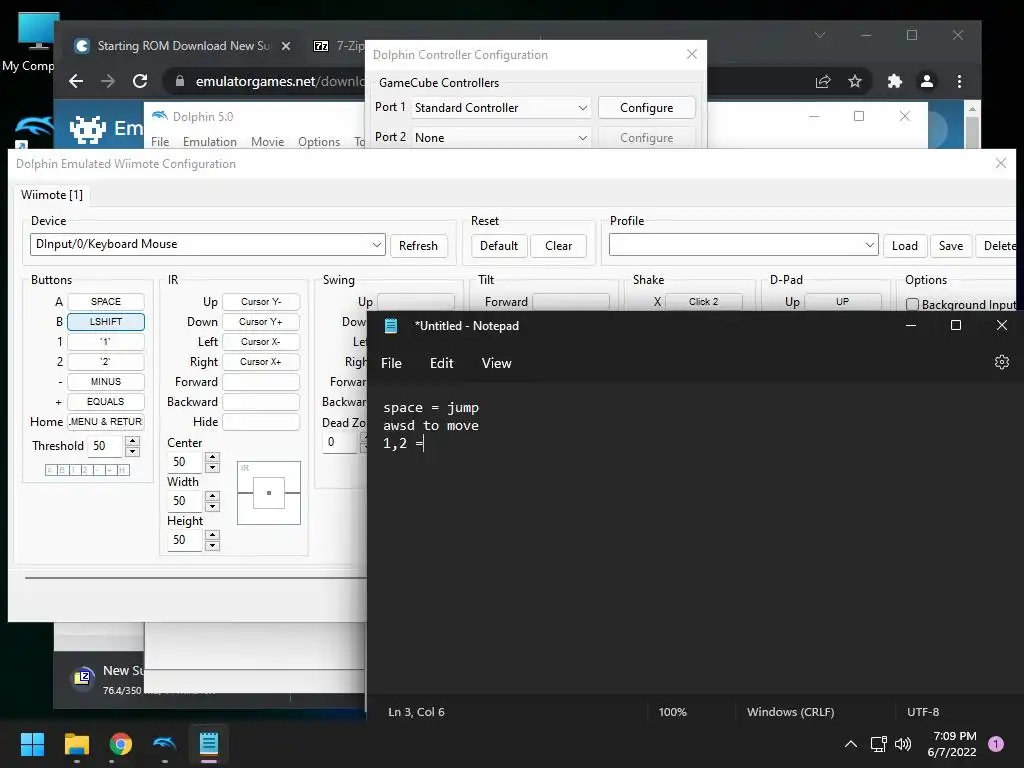Remap the A button SPACE binding

(106, 302)
